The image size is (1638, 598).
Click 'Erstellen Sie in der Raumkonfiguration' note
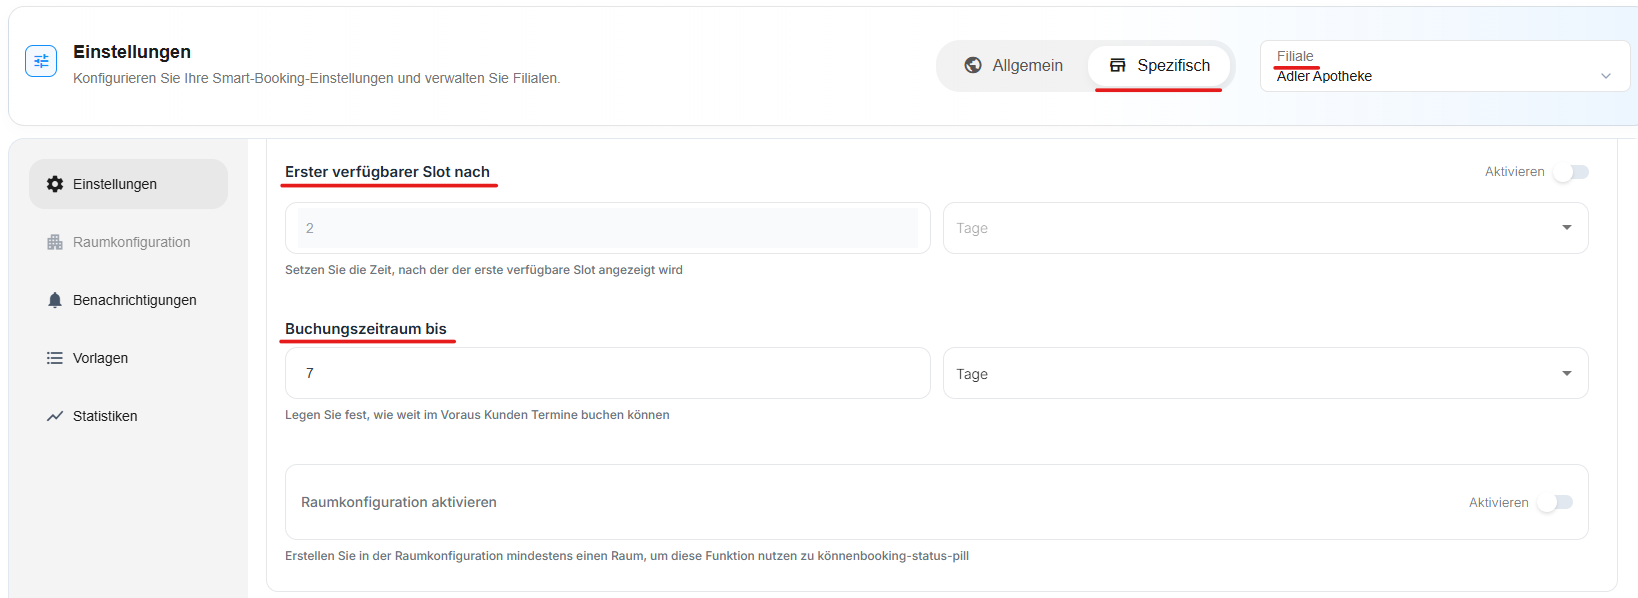pos(627,556)
